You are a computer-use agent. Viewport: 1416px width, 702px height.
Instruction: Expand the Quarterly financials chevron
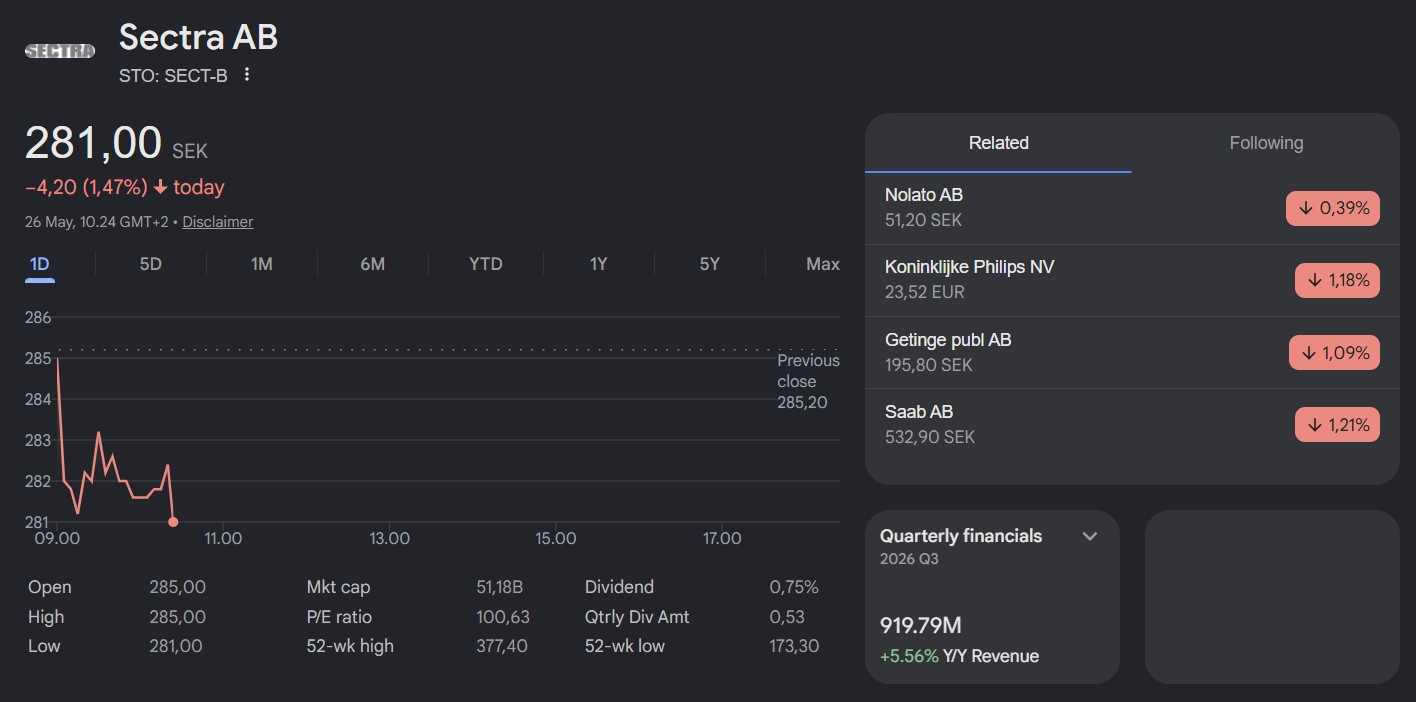1090,536
